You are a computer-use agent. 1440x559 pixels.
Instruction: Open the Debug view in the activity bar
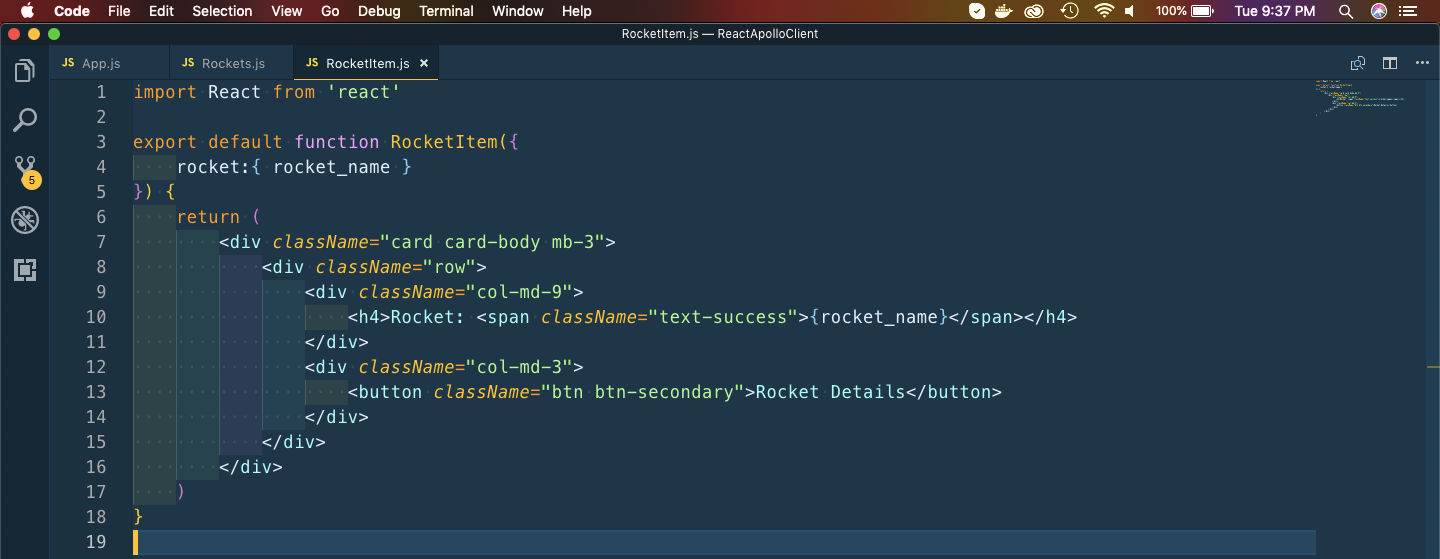point(25,220)
